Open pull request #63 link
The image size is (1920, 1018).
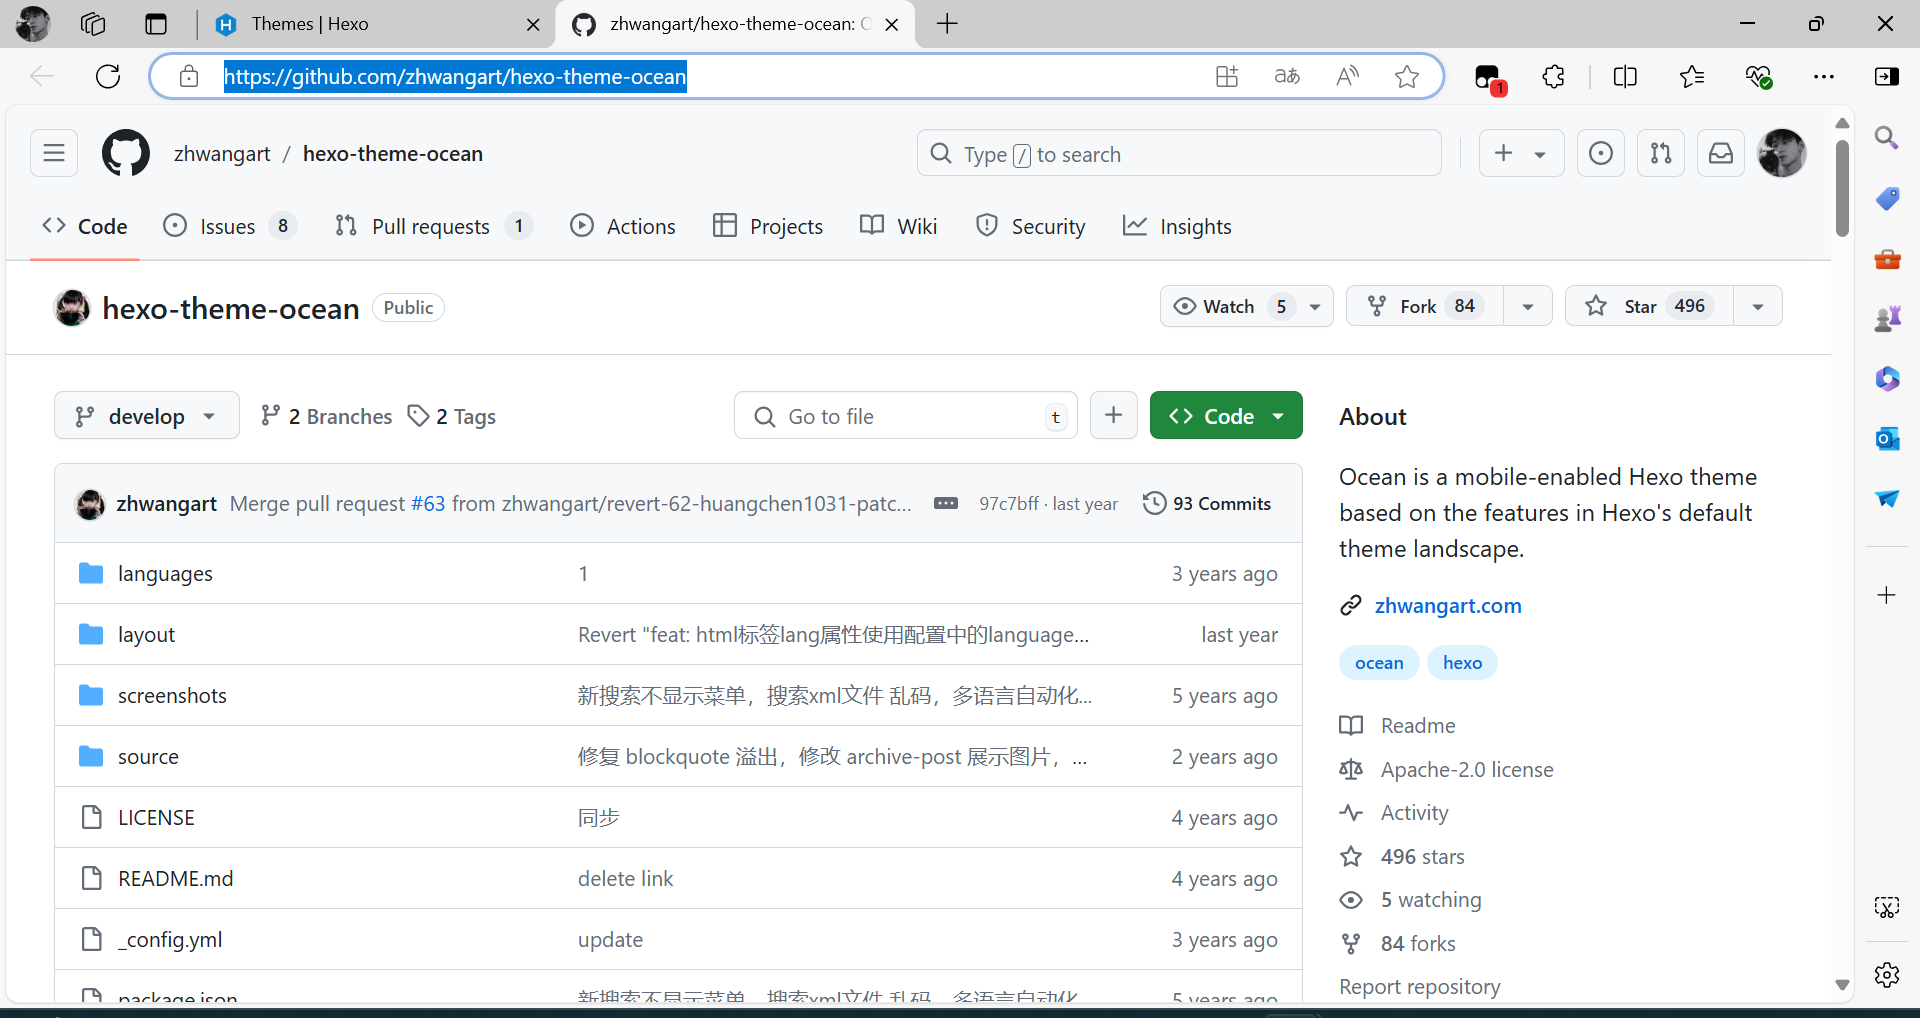(428, 503)
